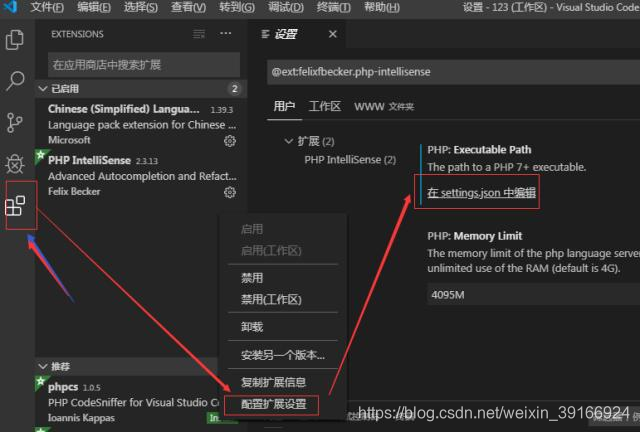
Task: Click the enabled extensions count badge 2
Action: [x=234, y=89]
